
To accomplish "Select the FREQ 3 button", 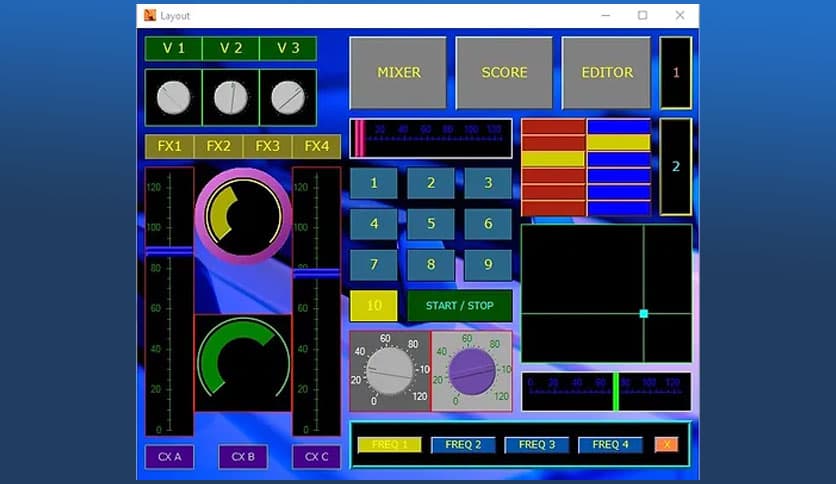I will (537, 445).
